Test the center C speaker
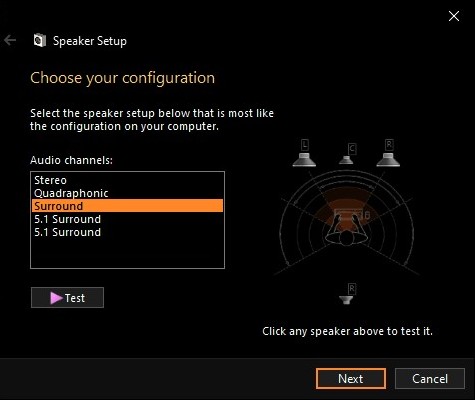The height and width of the screenshot is (400, 475). [x=347, y=154]
